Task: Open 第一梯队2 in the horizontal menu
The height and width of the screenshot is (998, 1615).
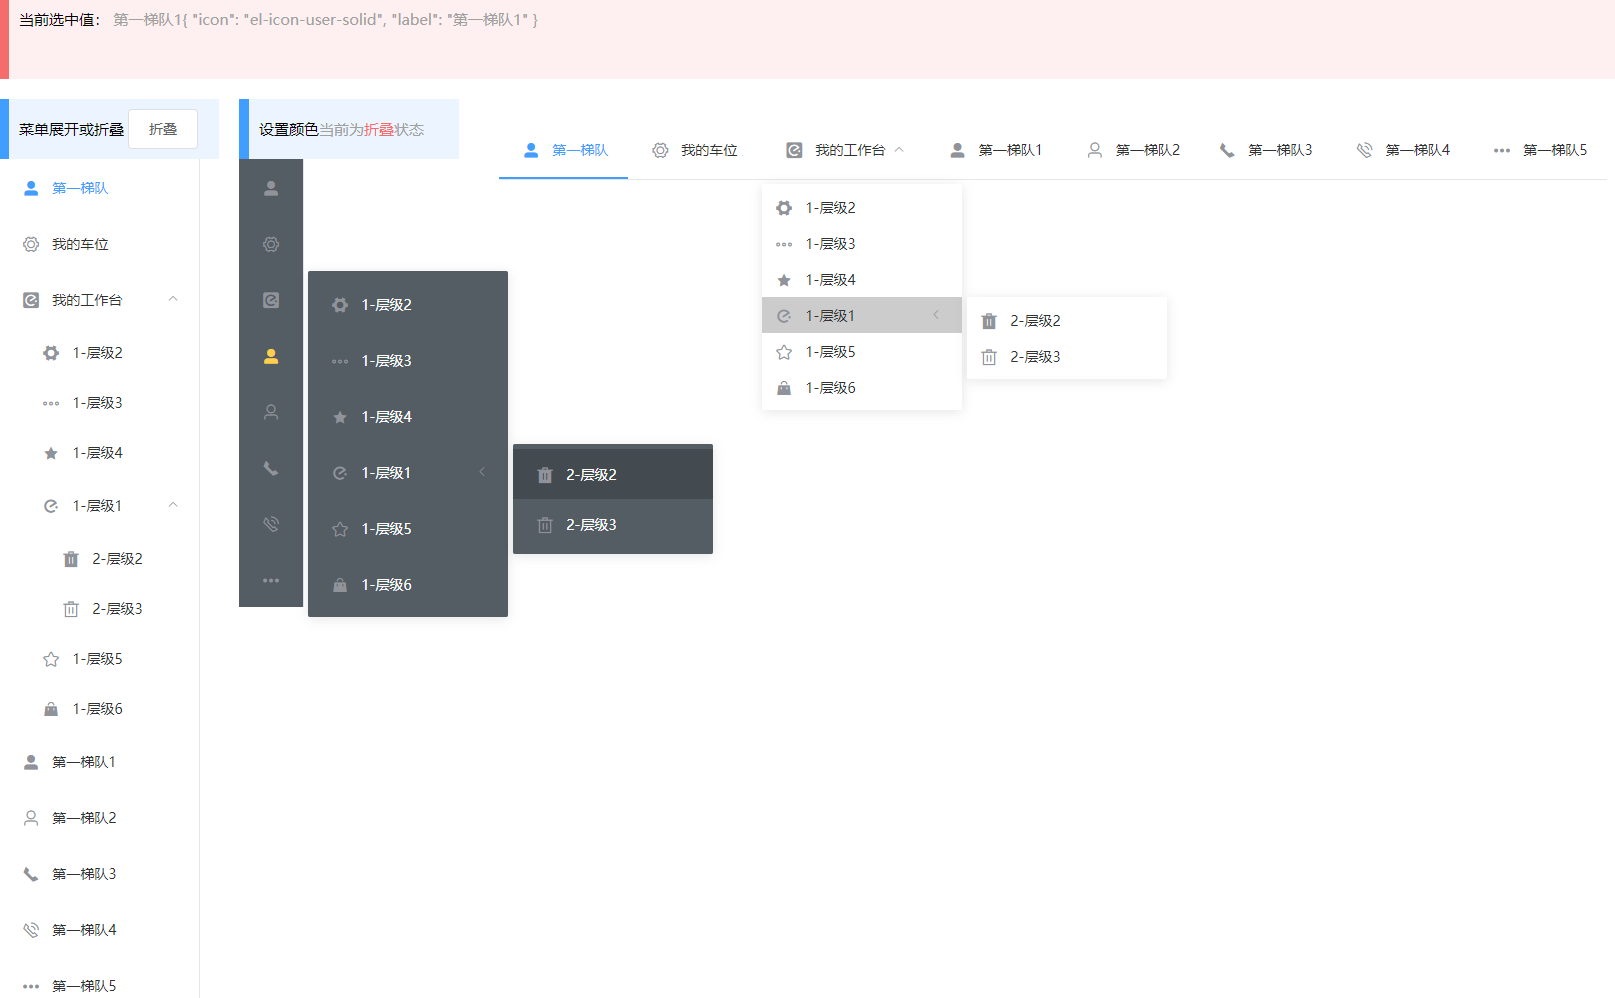Action: pyautogui.click(x=1133, y=150)
